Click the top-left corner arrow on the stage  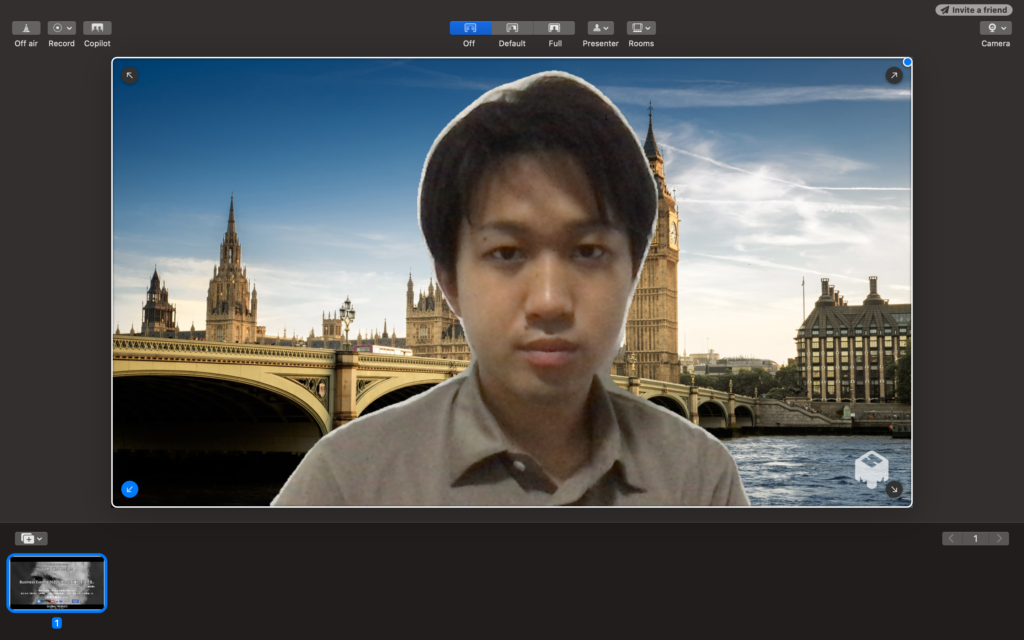click(x=129, y=75)
